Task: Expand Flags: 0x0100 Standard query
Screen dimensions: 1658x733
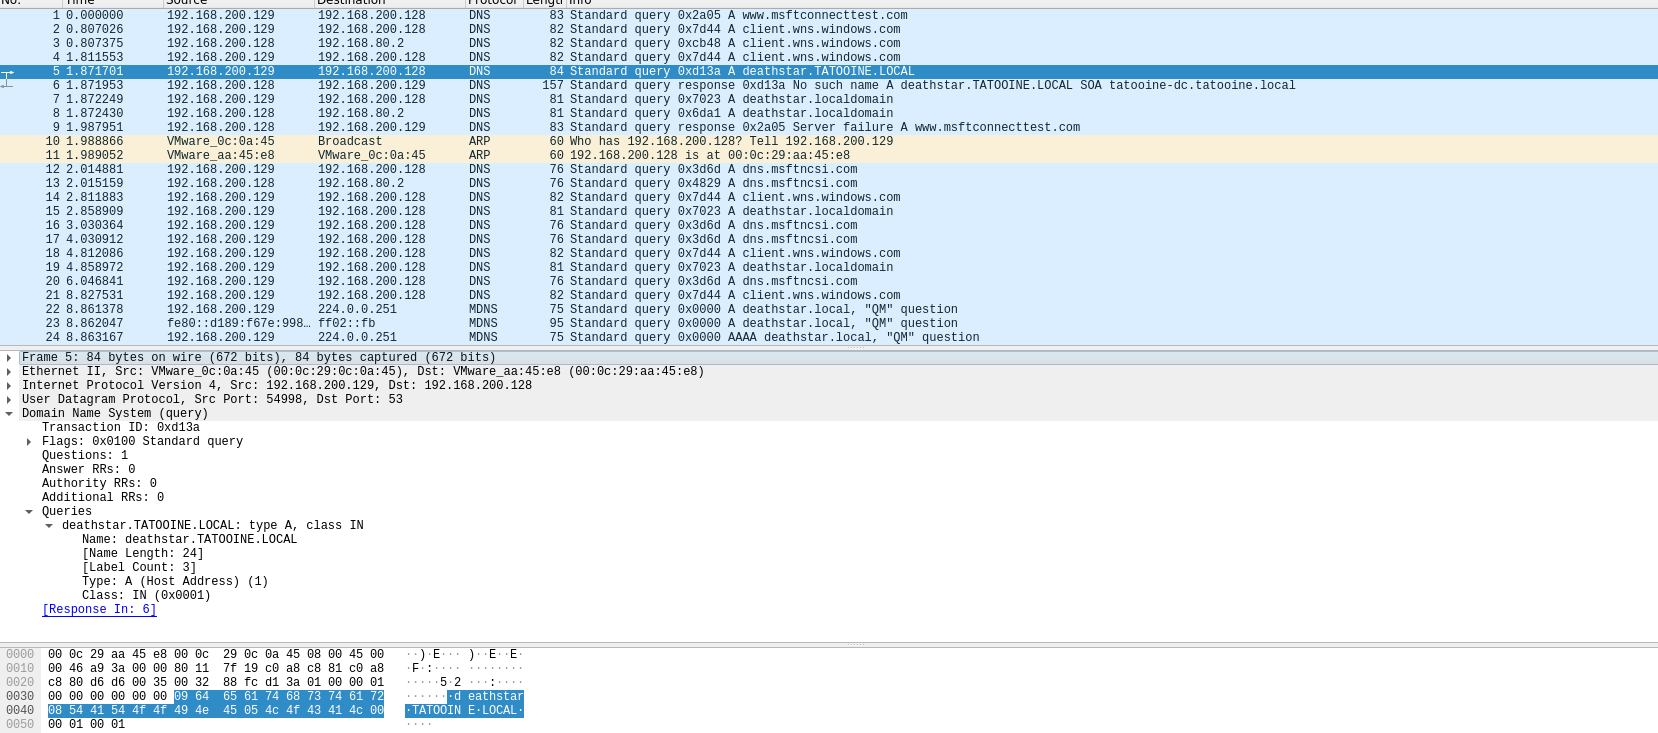Action: [x=29, y=442]
